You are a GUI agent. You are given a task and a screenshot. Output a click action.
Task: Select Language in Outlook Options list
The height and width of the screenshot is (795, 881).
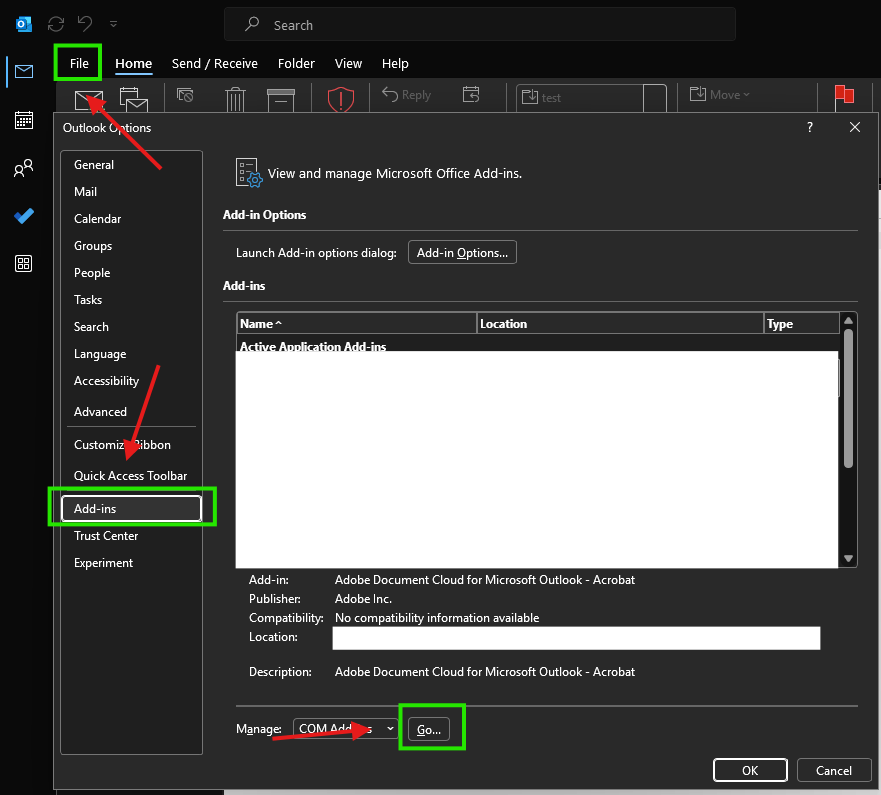131,354
